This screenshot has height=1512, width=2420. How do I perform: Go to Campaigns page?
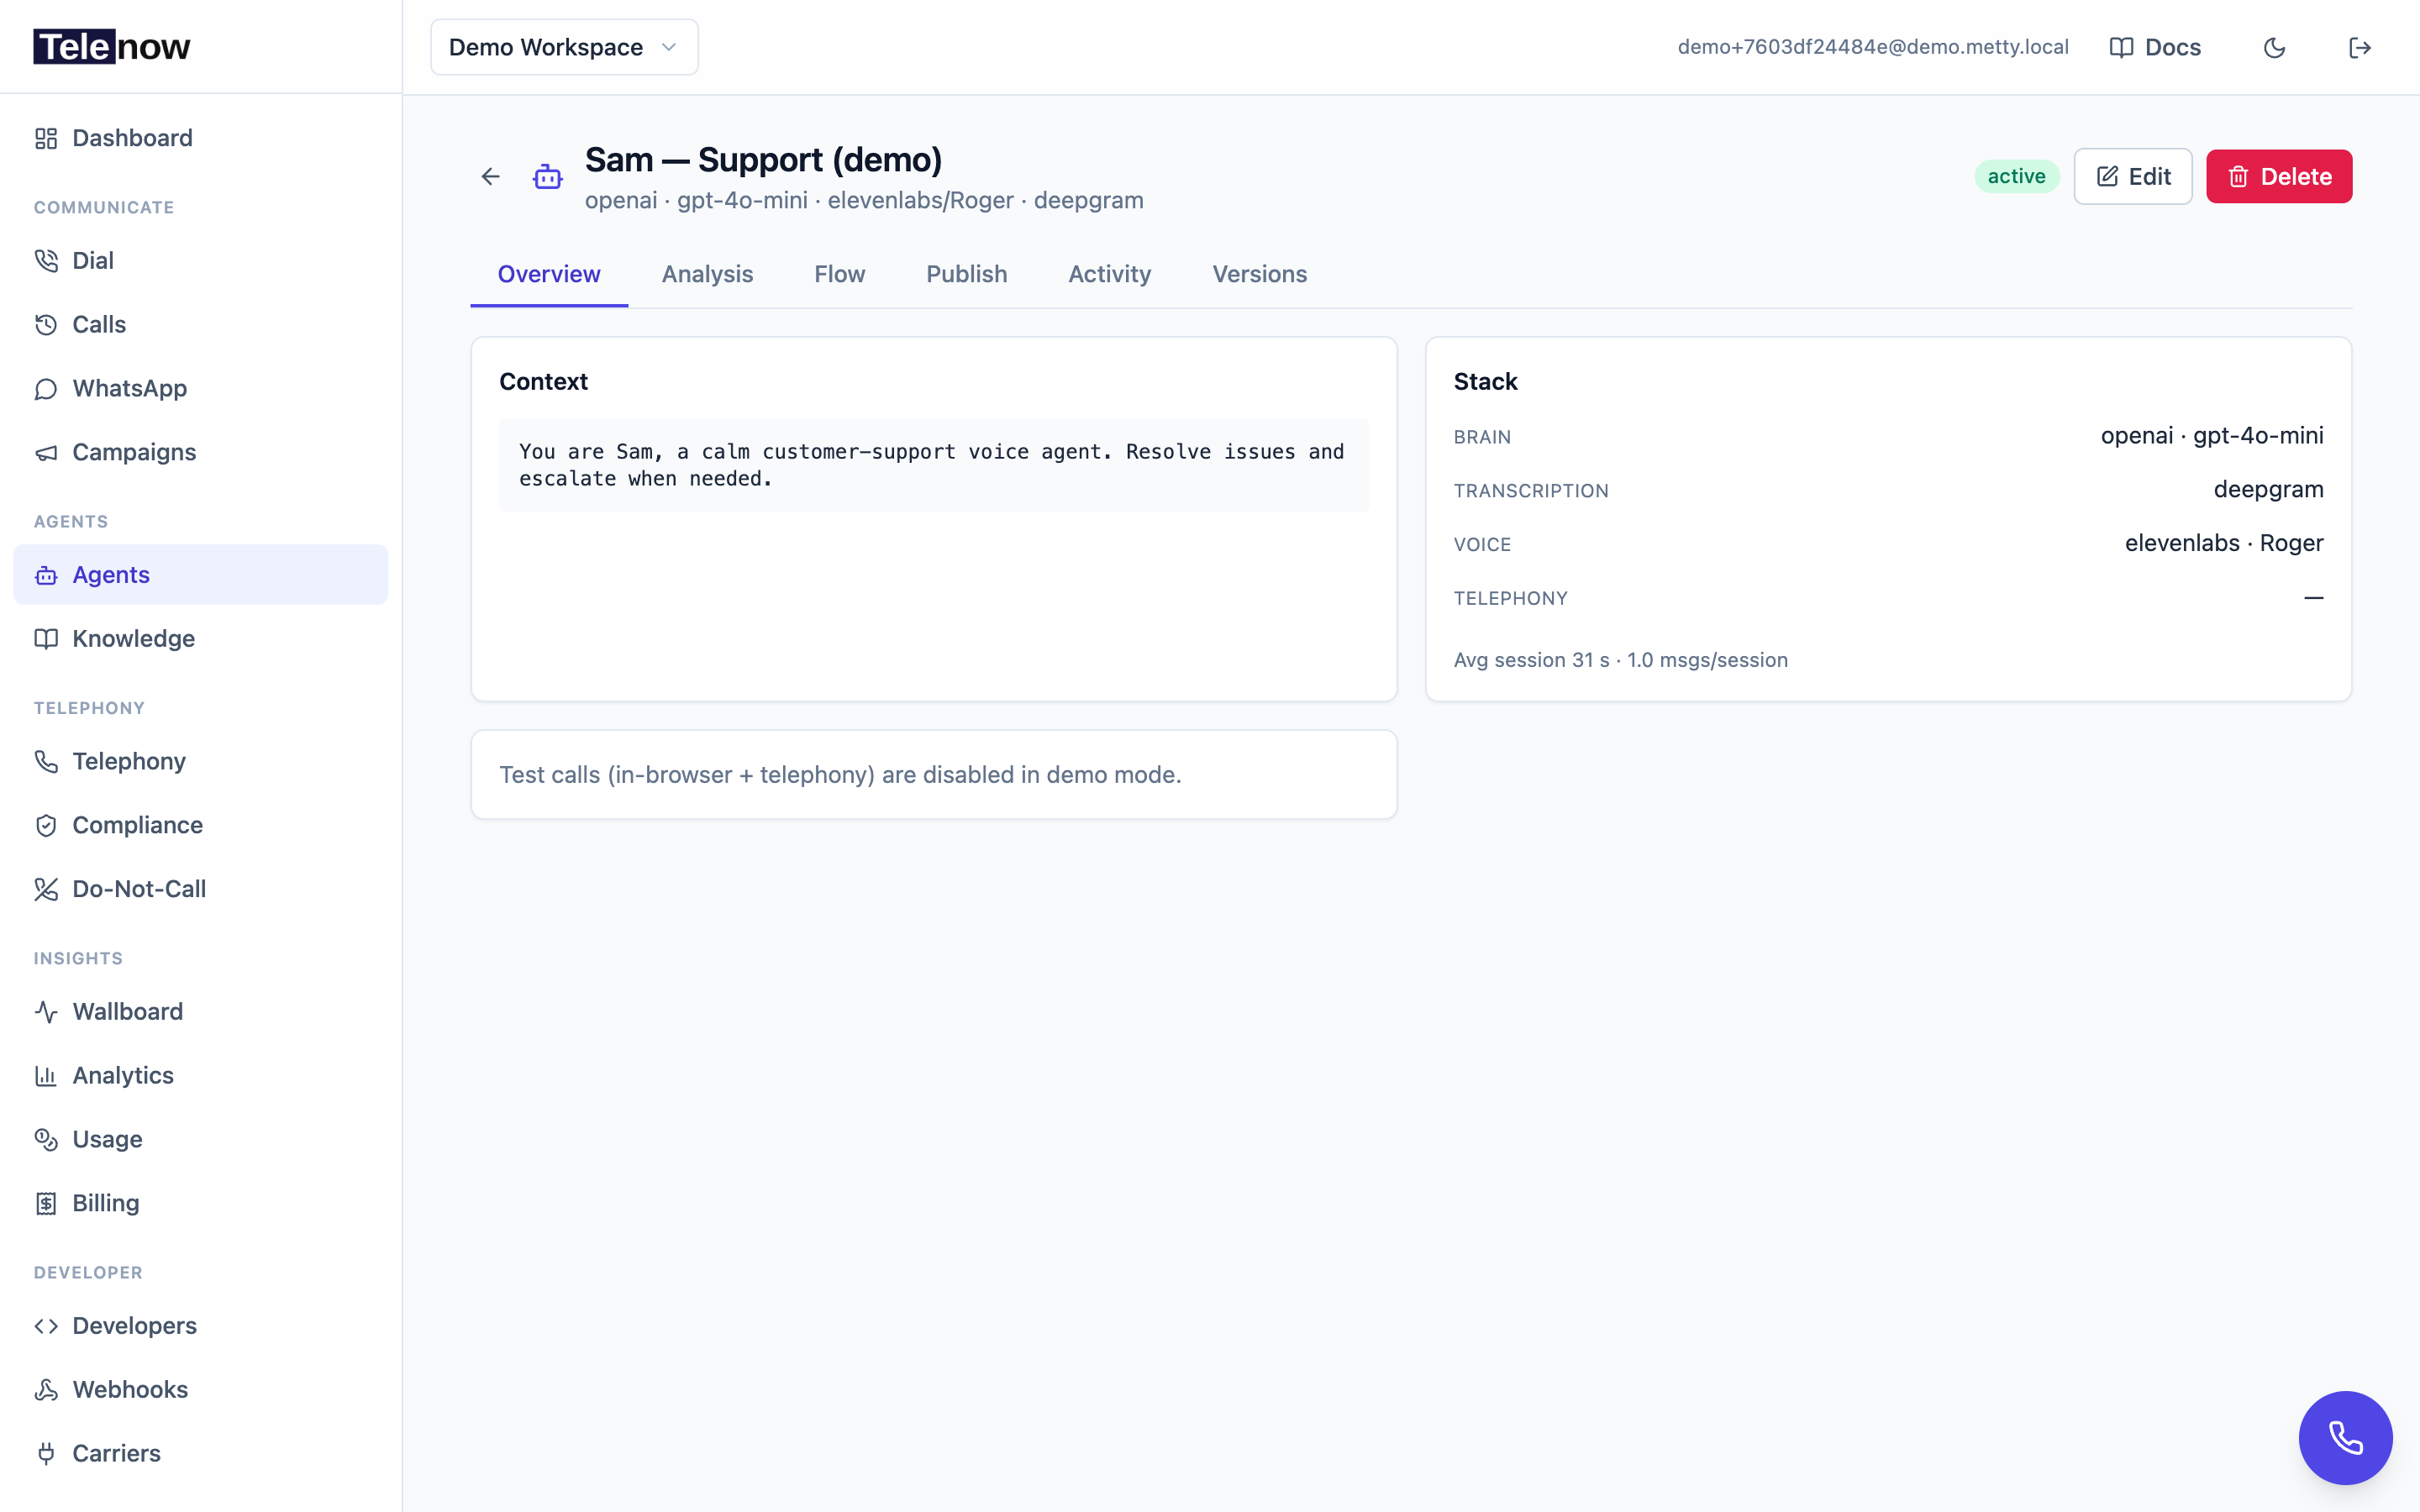pyautogui.click(x=201, y=452)
